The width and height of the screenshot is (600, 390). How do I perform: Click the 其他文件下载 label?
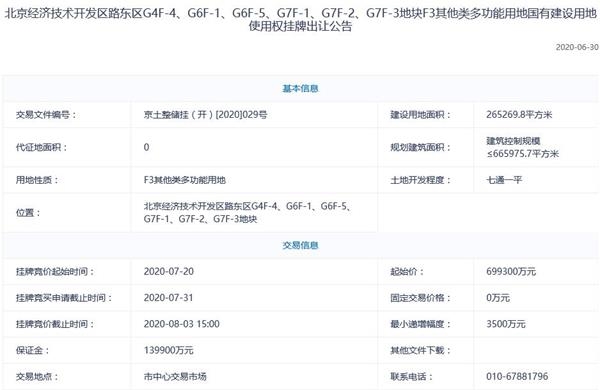pyautogui.click(x=421, y=350)
